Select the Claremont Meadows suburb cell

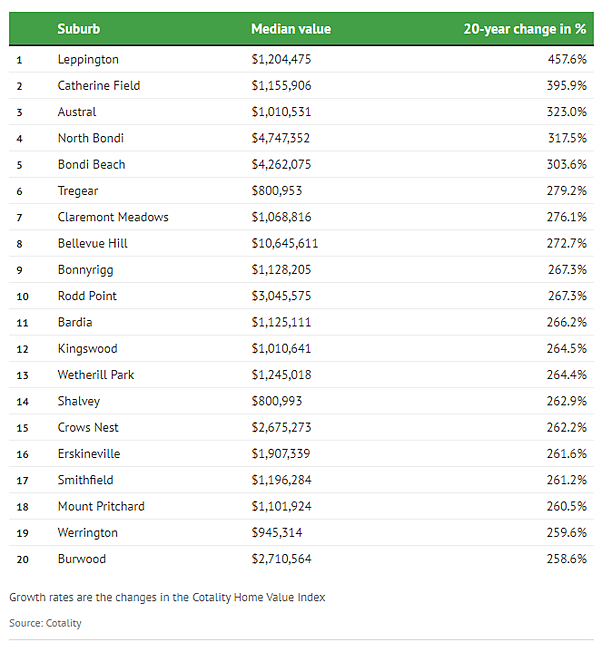point(113,217)
